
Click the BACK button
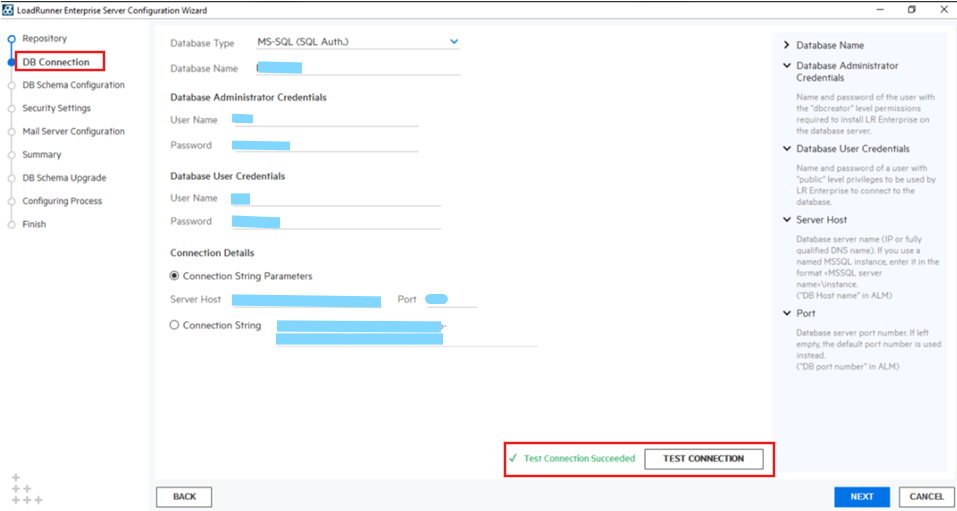(x=184, y=496)
